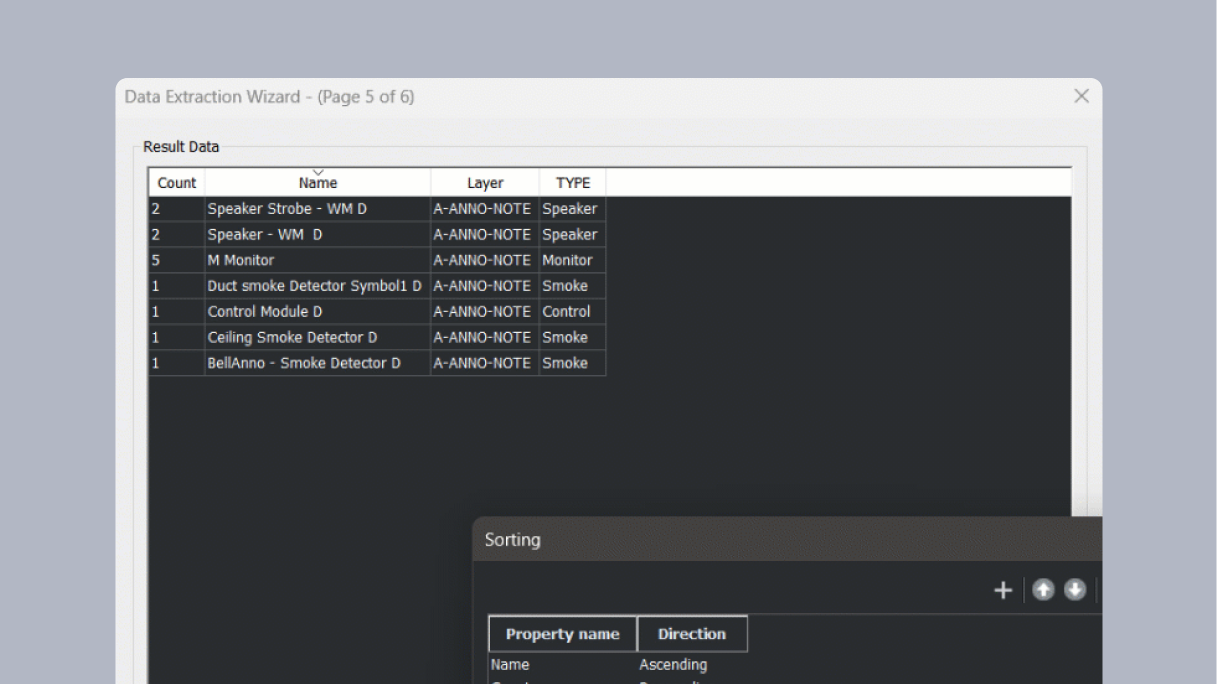The image size is (1217, 684).
Task: Click the count 5 cell for M Monitor
Action: point(177,260)
